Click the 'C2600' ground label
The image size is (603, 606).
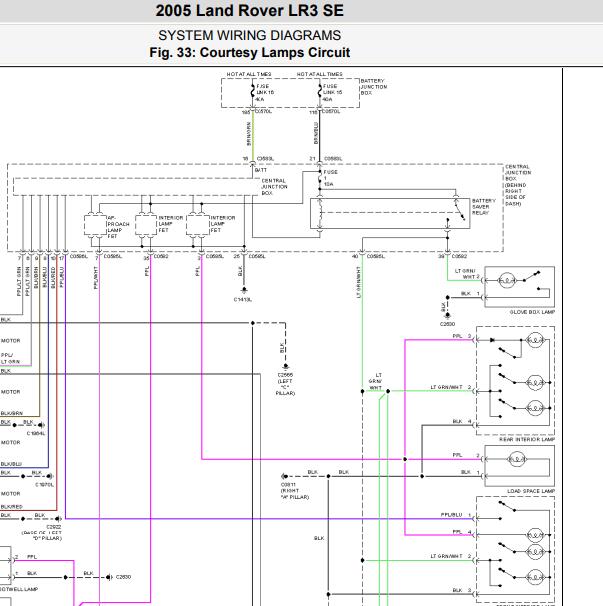pyautogui.click(x=447, y=324)
